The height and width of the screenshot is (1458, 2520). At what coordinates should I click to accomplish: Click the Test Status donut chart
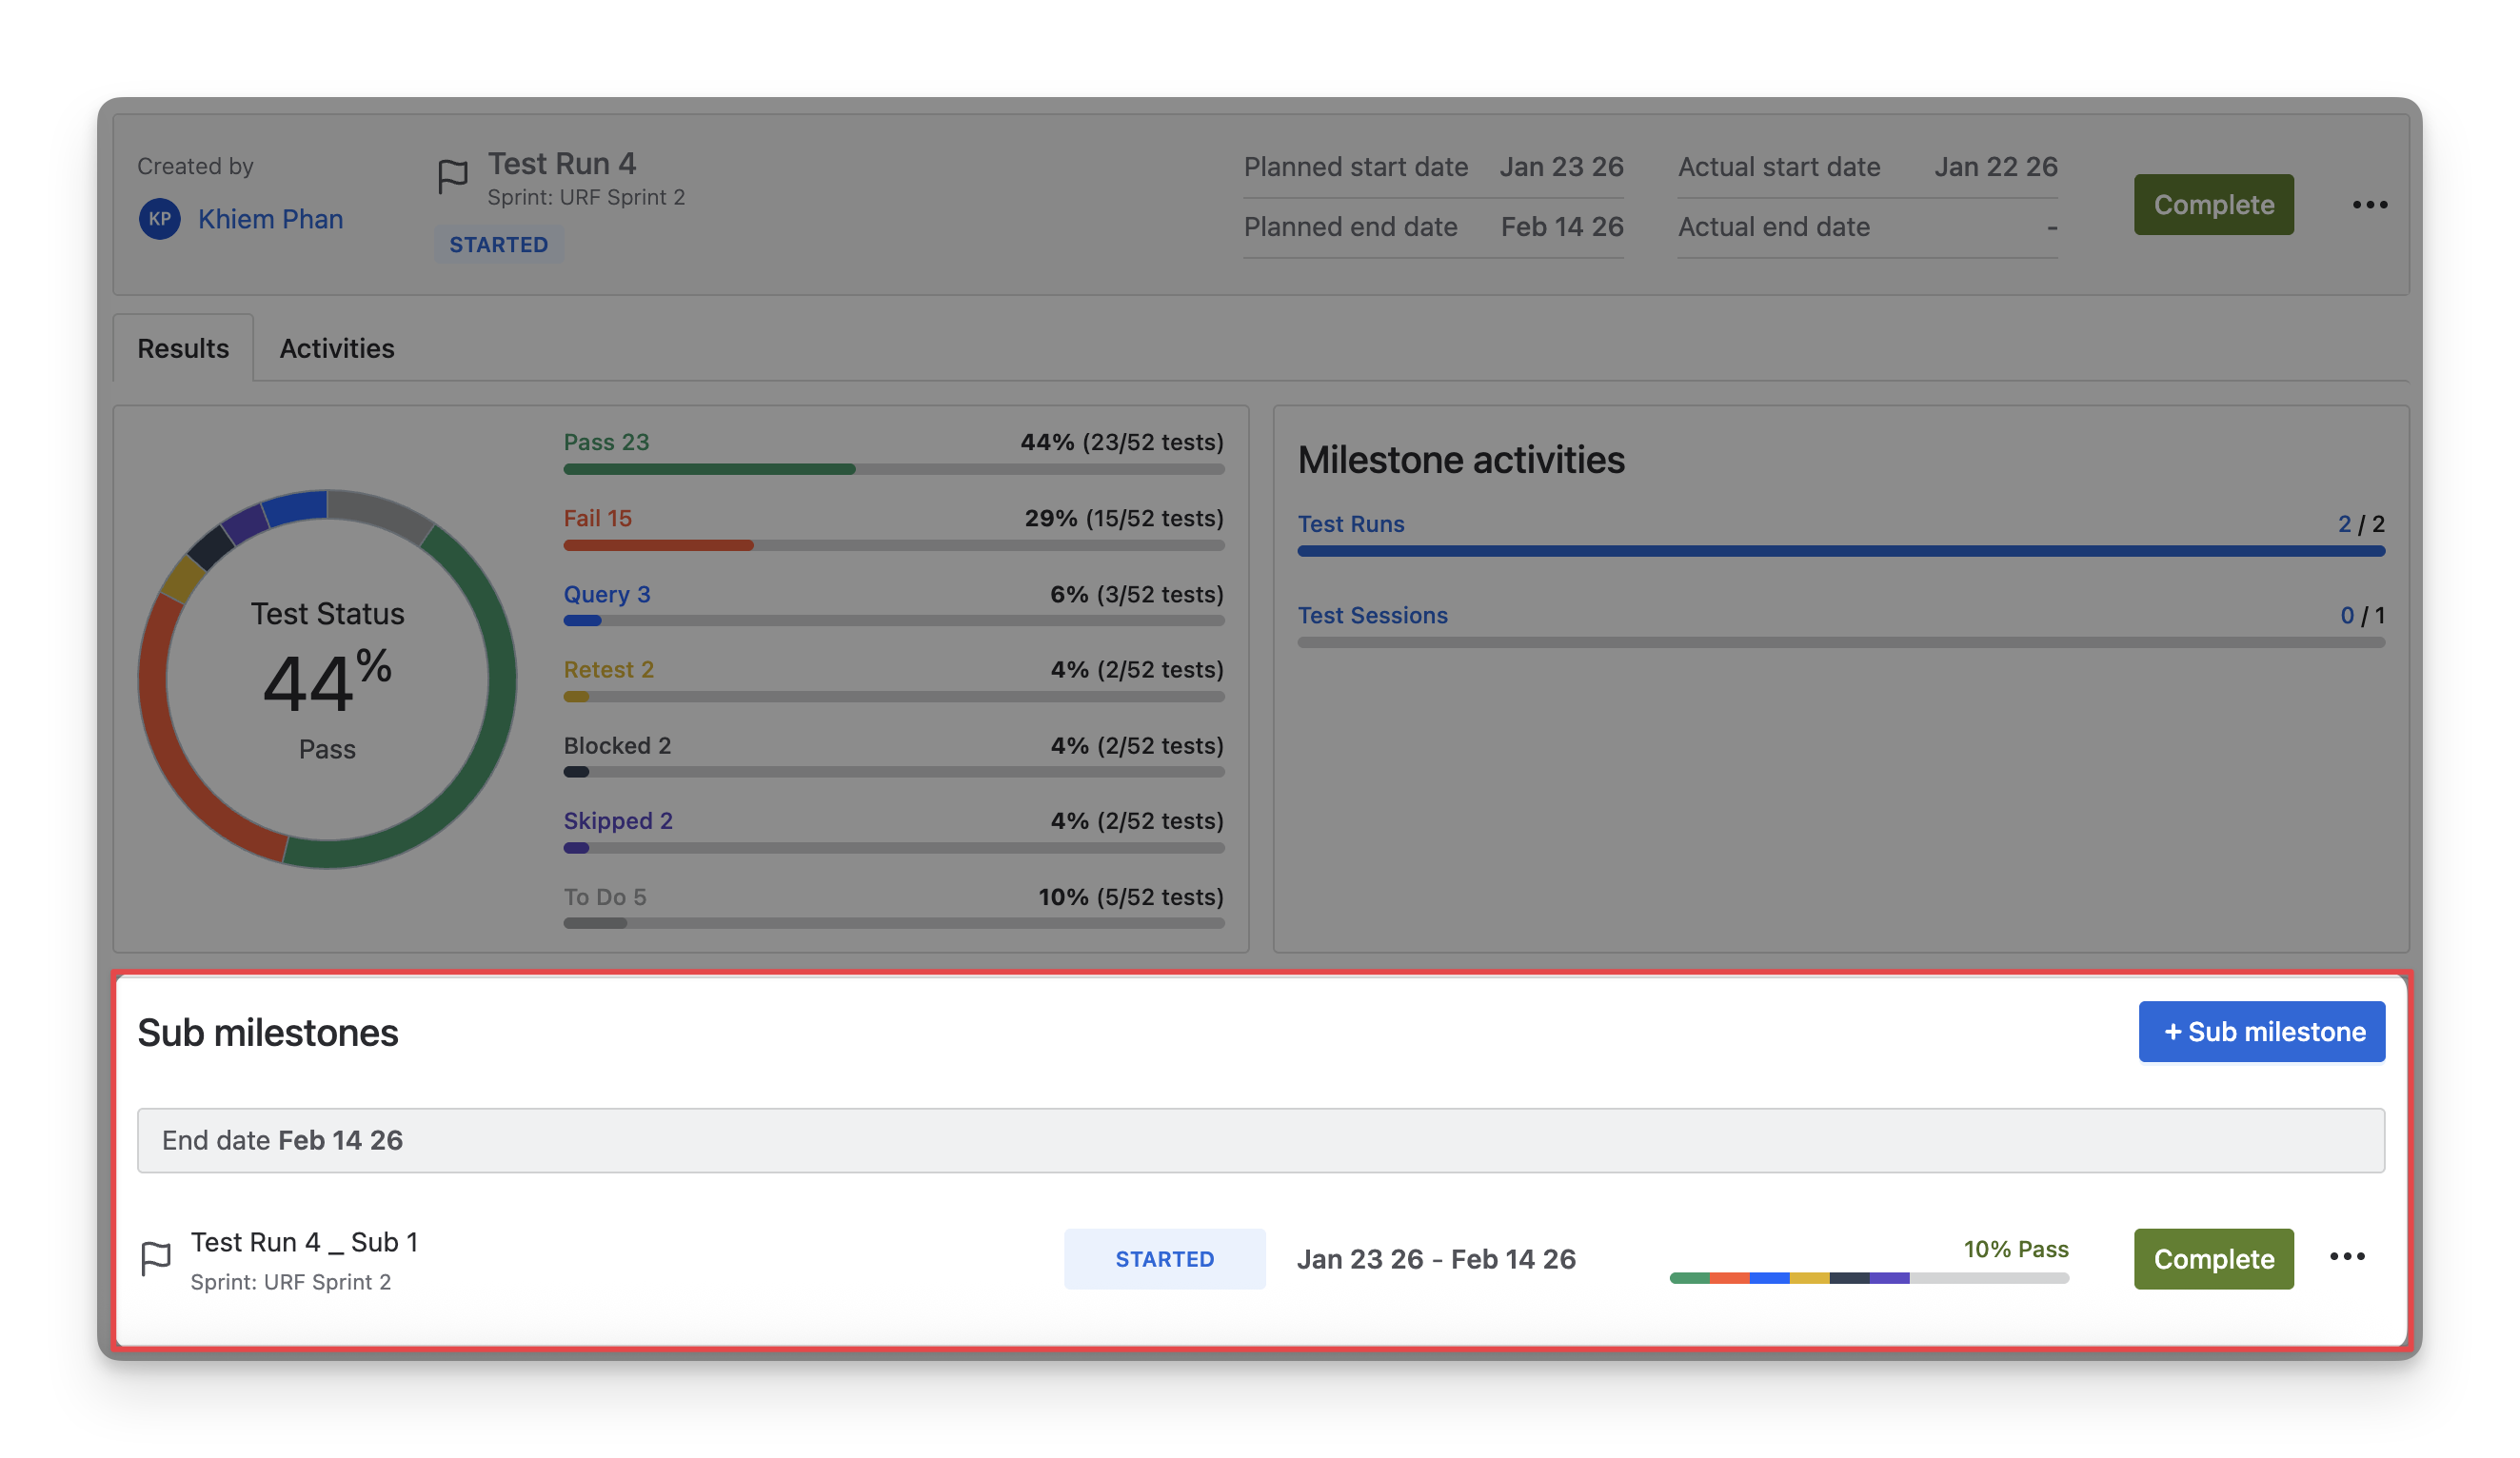[327, 680]
